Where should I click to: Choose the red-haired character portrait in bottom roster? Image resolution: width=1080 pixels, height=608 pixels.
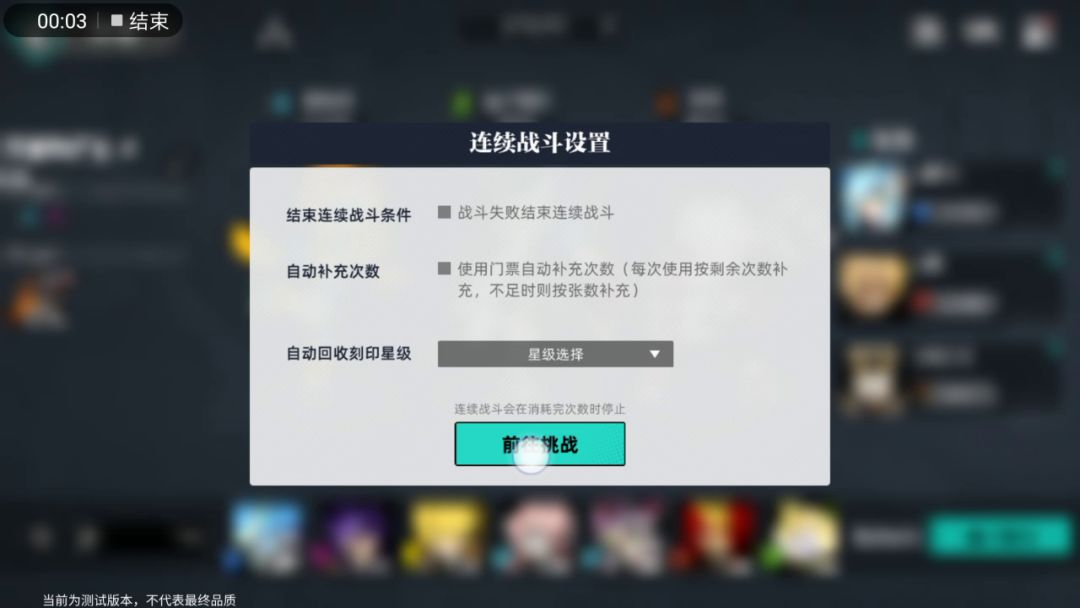(x=716, y=538)
